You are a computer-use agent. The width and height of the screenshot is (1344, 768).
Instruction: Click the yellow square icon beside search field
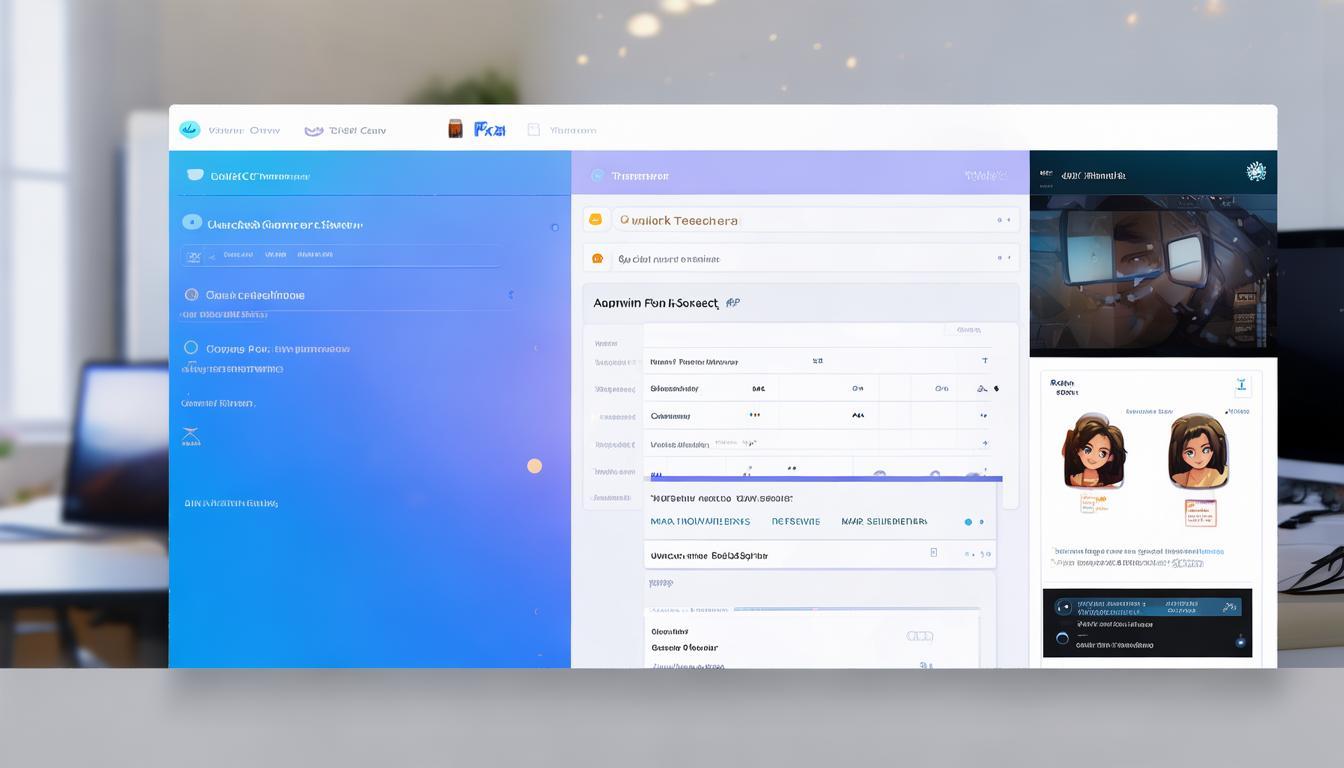pyautogui.click(x=596, y=220)
